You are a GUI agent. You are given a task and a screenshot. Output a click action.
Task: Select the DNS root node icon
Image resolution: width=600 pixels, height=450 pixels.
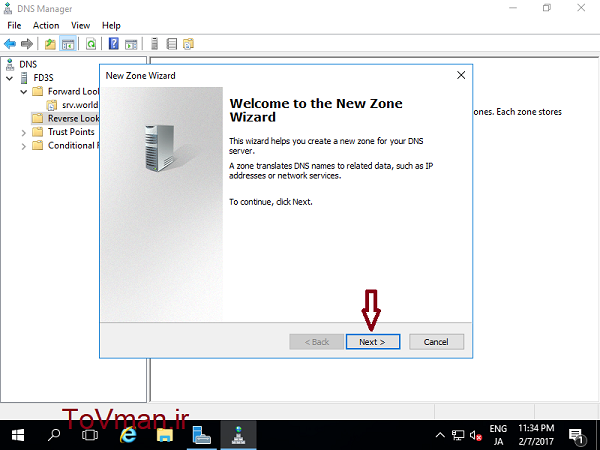coord(10,64)
